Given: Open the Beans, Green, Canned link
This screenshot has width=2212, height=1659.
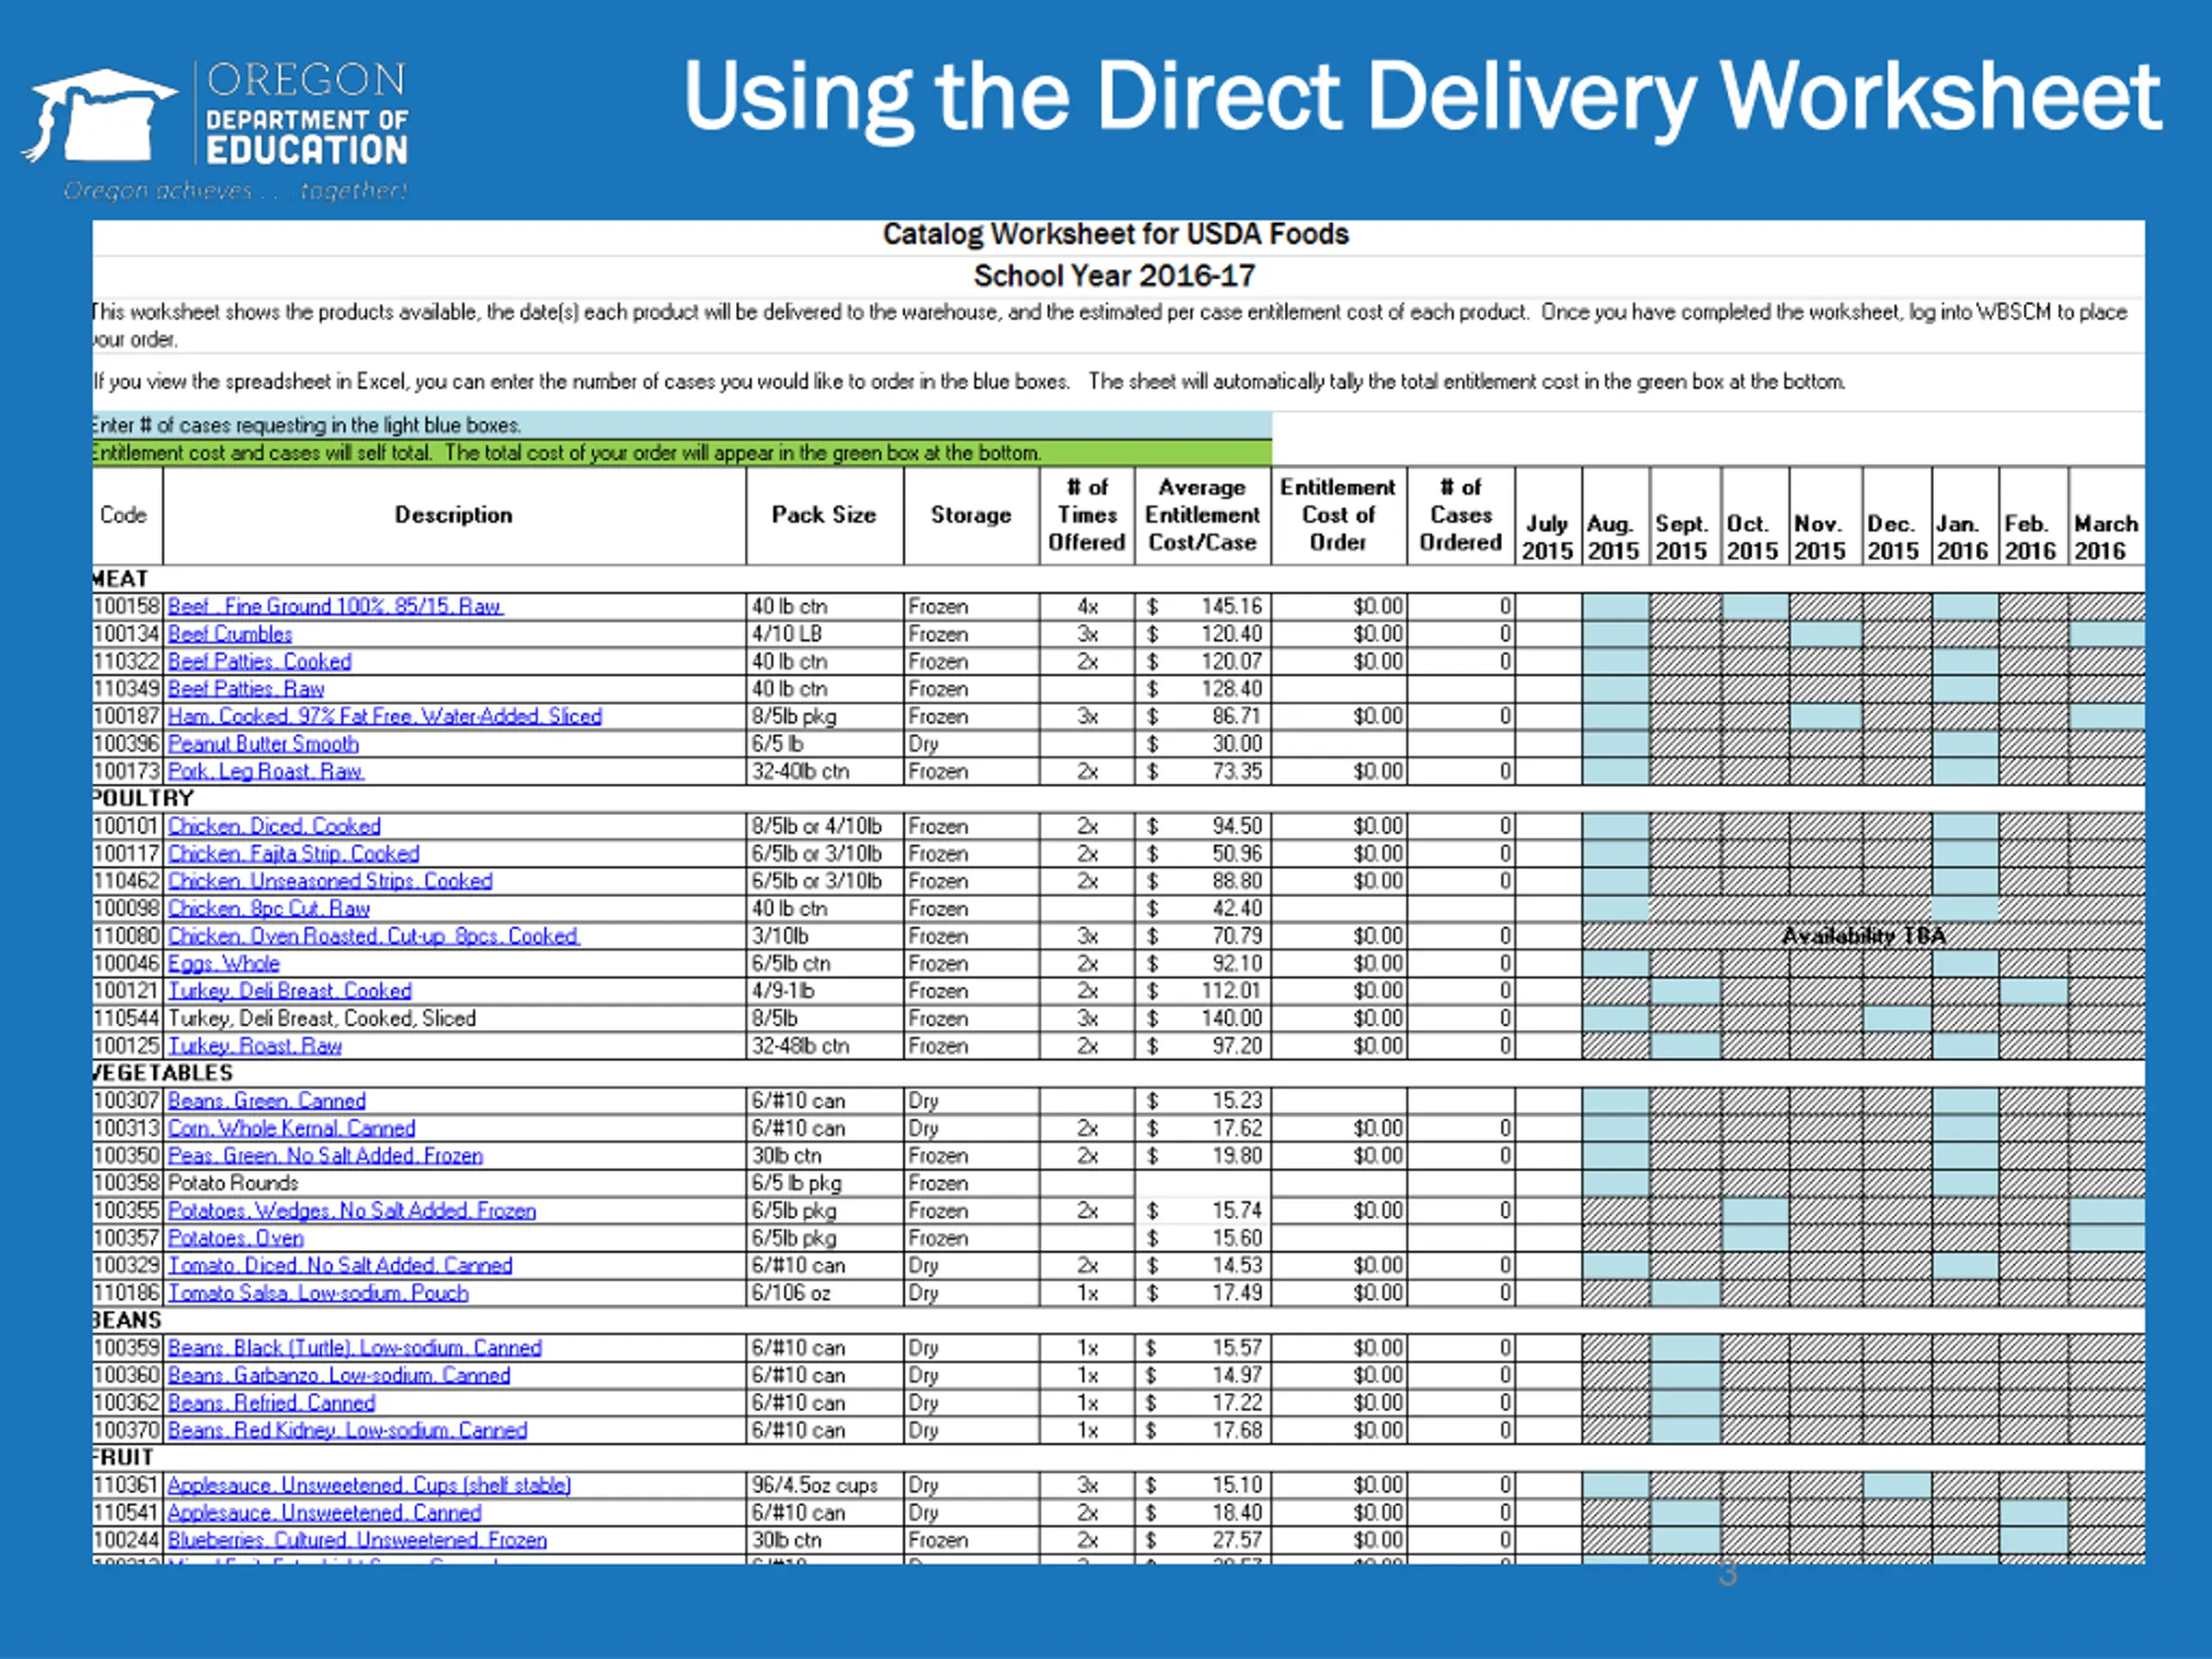Looking at the screenshot, I should (267, 1101).
